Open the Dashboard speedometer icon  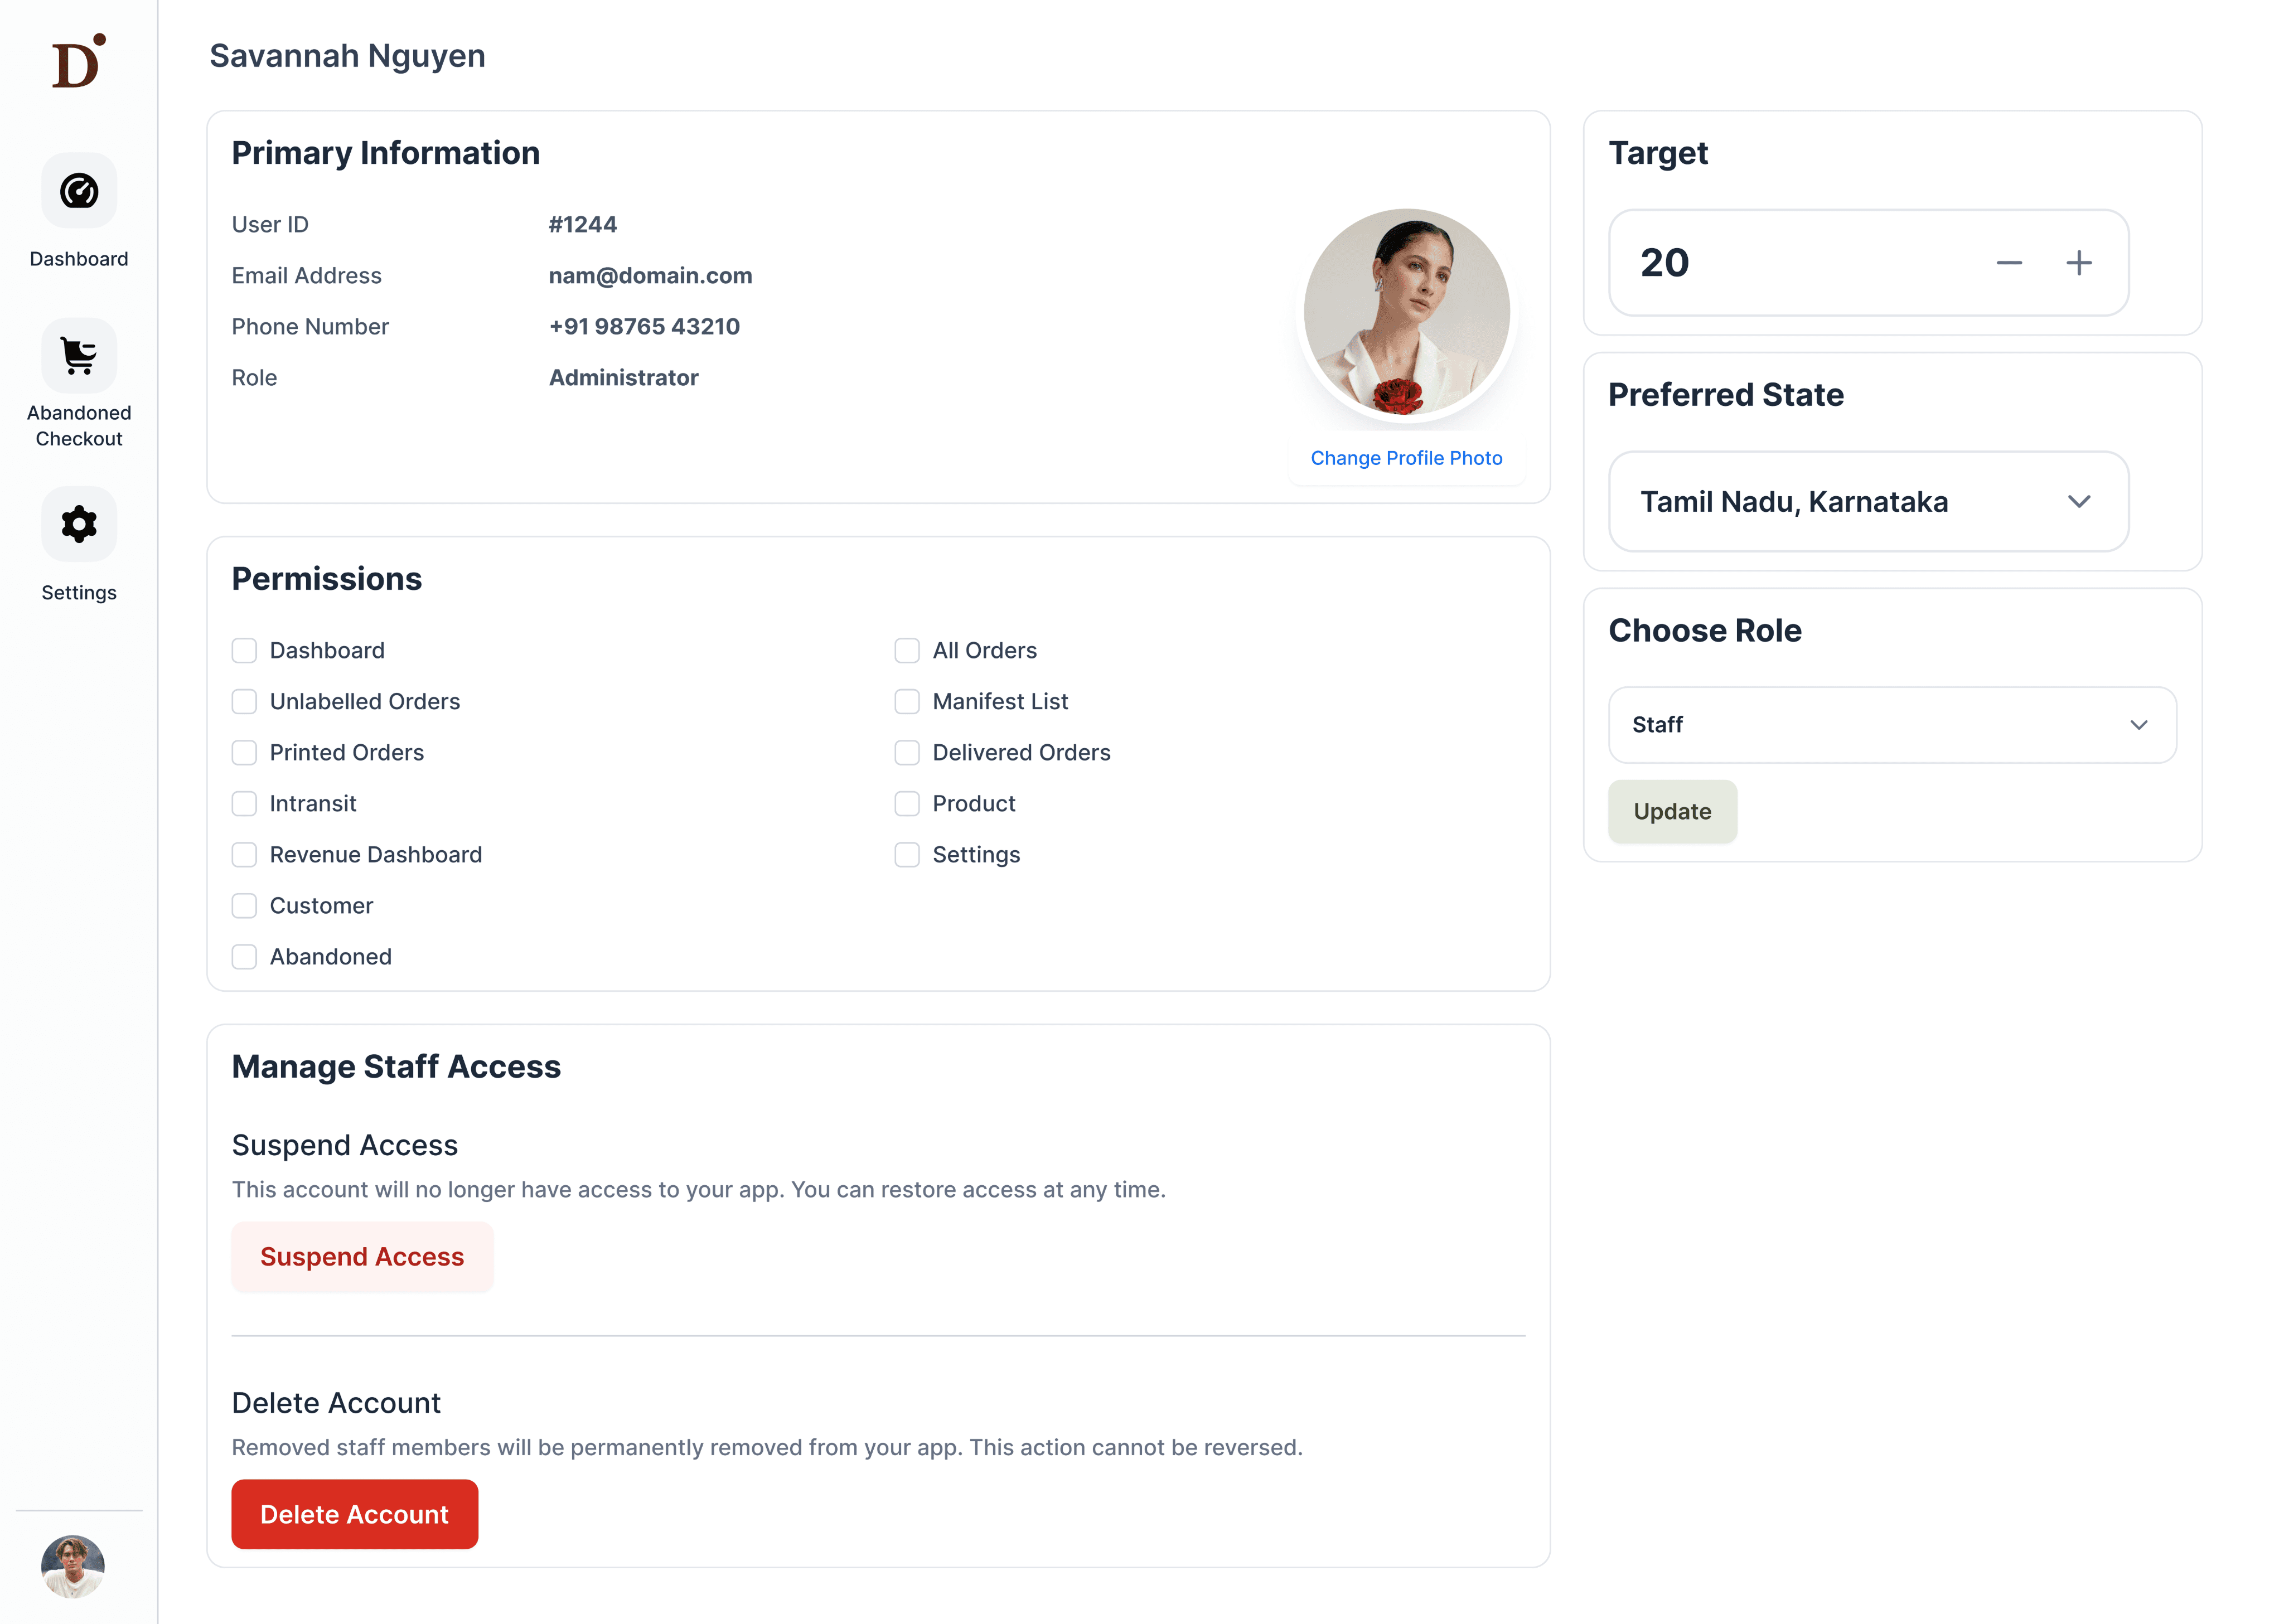click(x=79, y=190)
